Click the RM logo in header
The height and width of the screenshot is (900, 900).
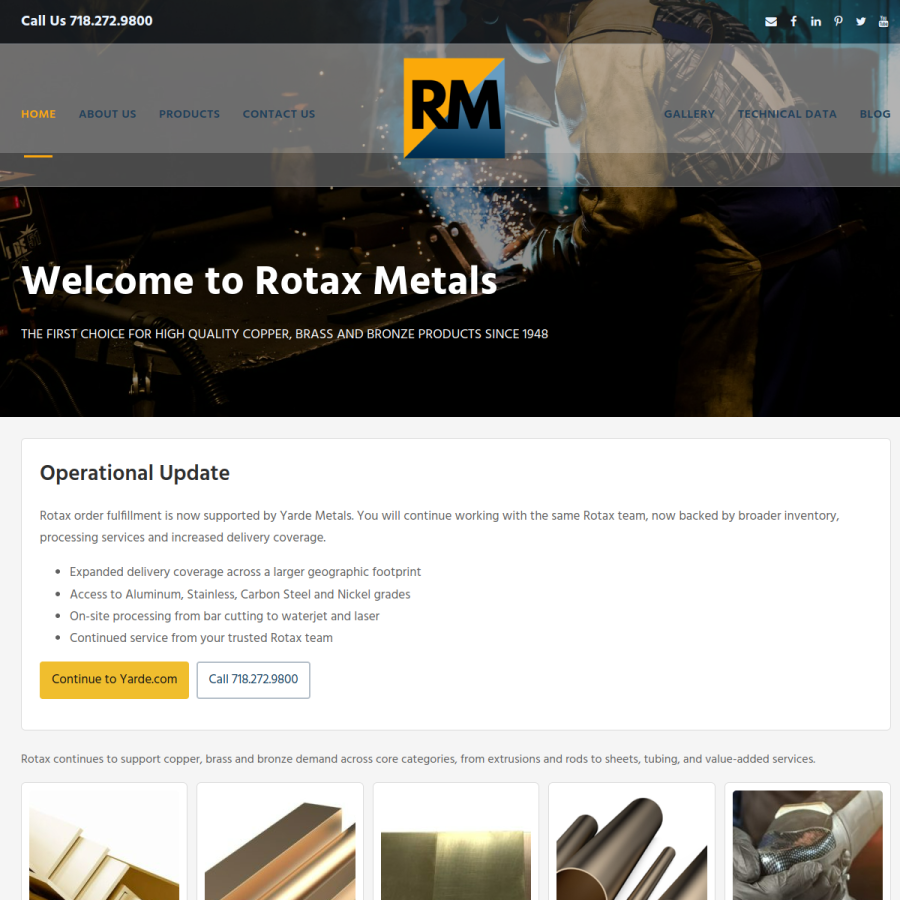pos(454,108)
